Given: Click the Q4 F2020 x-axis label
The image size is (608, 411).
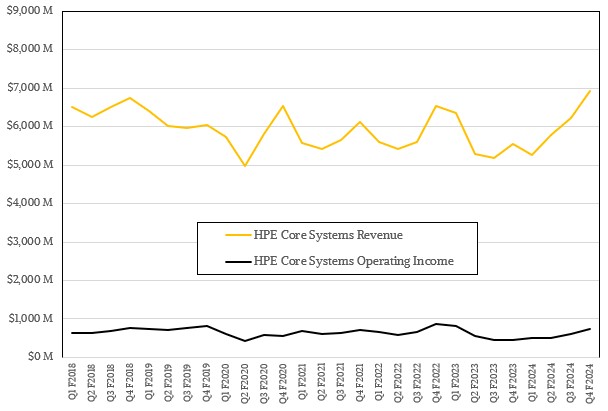Looking at the screenshot, I should pyautogui.click(x=283, y=382).
